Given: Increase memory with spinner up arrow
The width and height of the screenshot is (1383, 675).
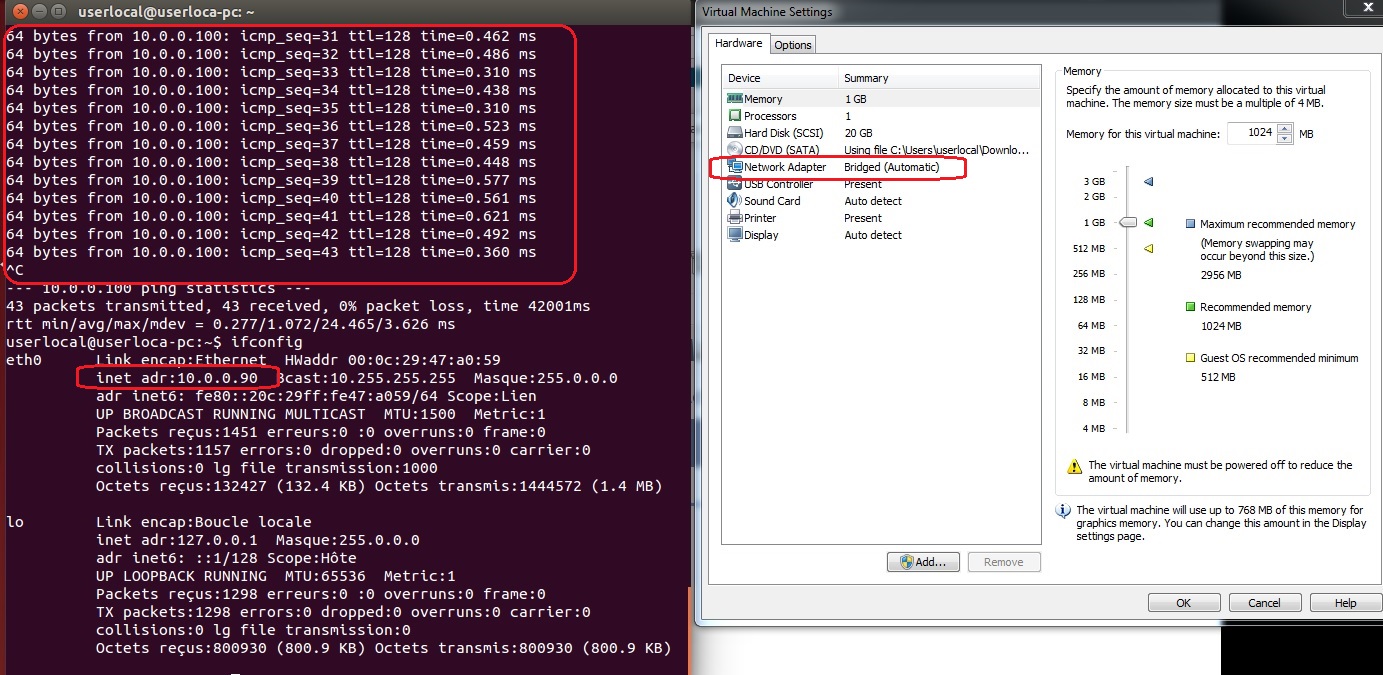Looking at the screenshot, I should pos(1285,129).
